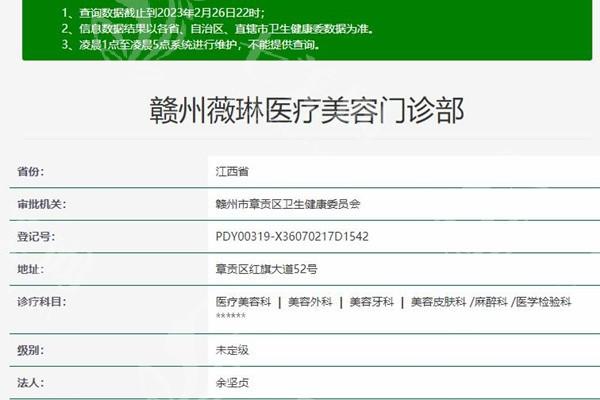Screen dimensions: 600x400
Task: Click the 地址 label
Action: 30,269
